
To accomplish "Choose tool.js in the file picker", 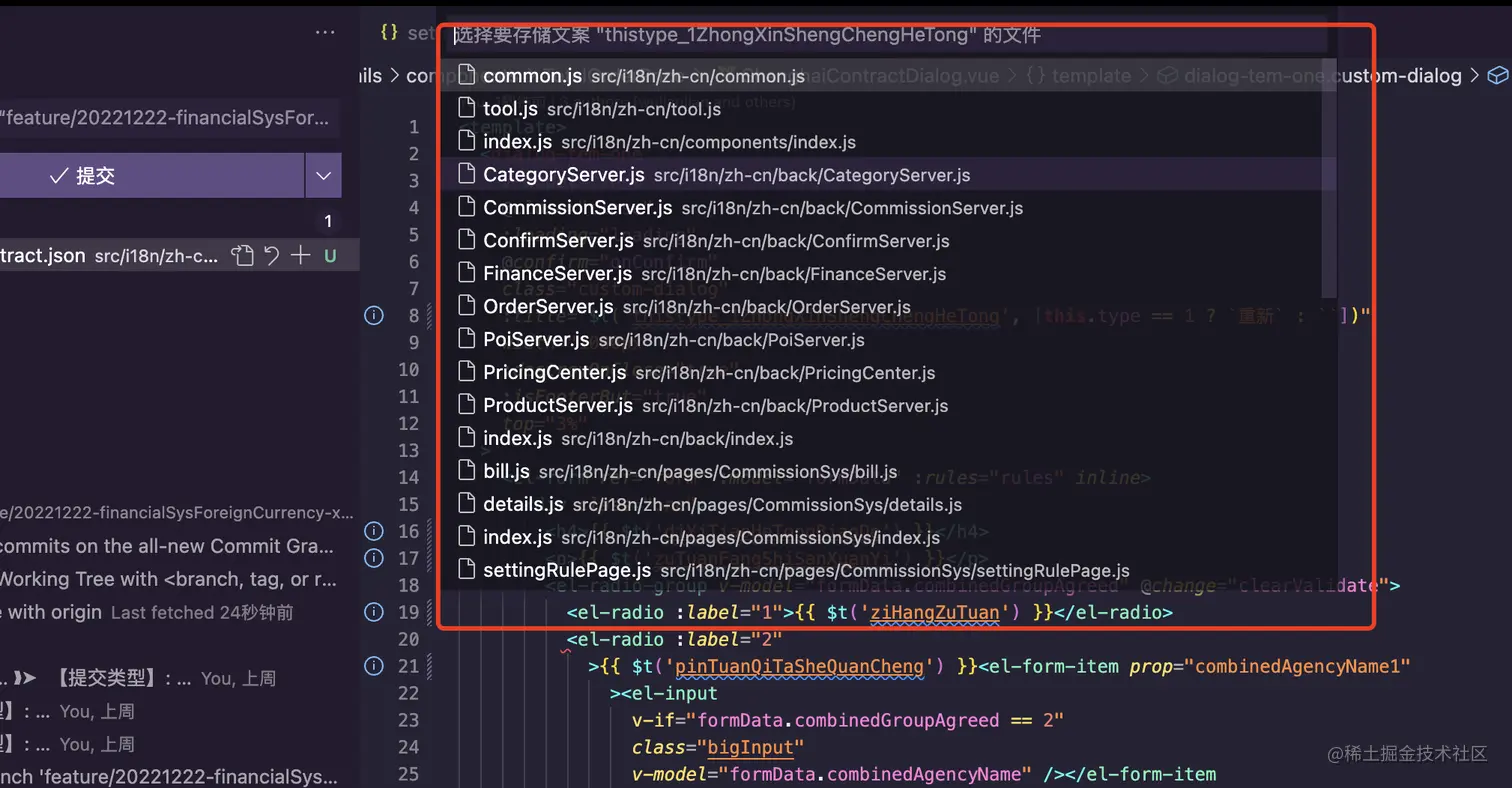I will click(x=888, y=109).
